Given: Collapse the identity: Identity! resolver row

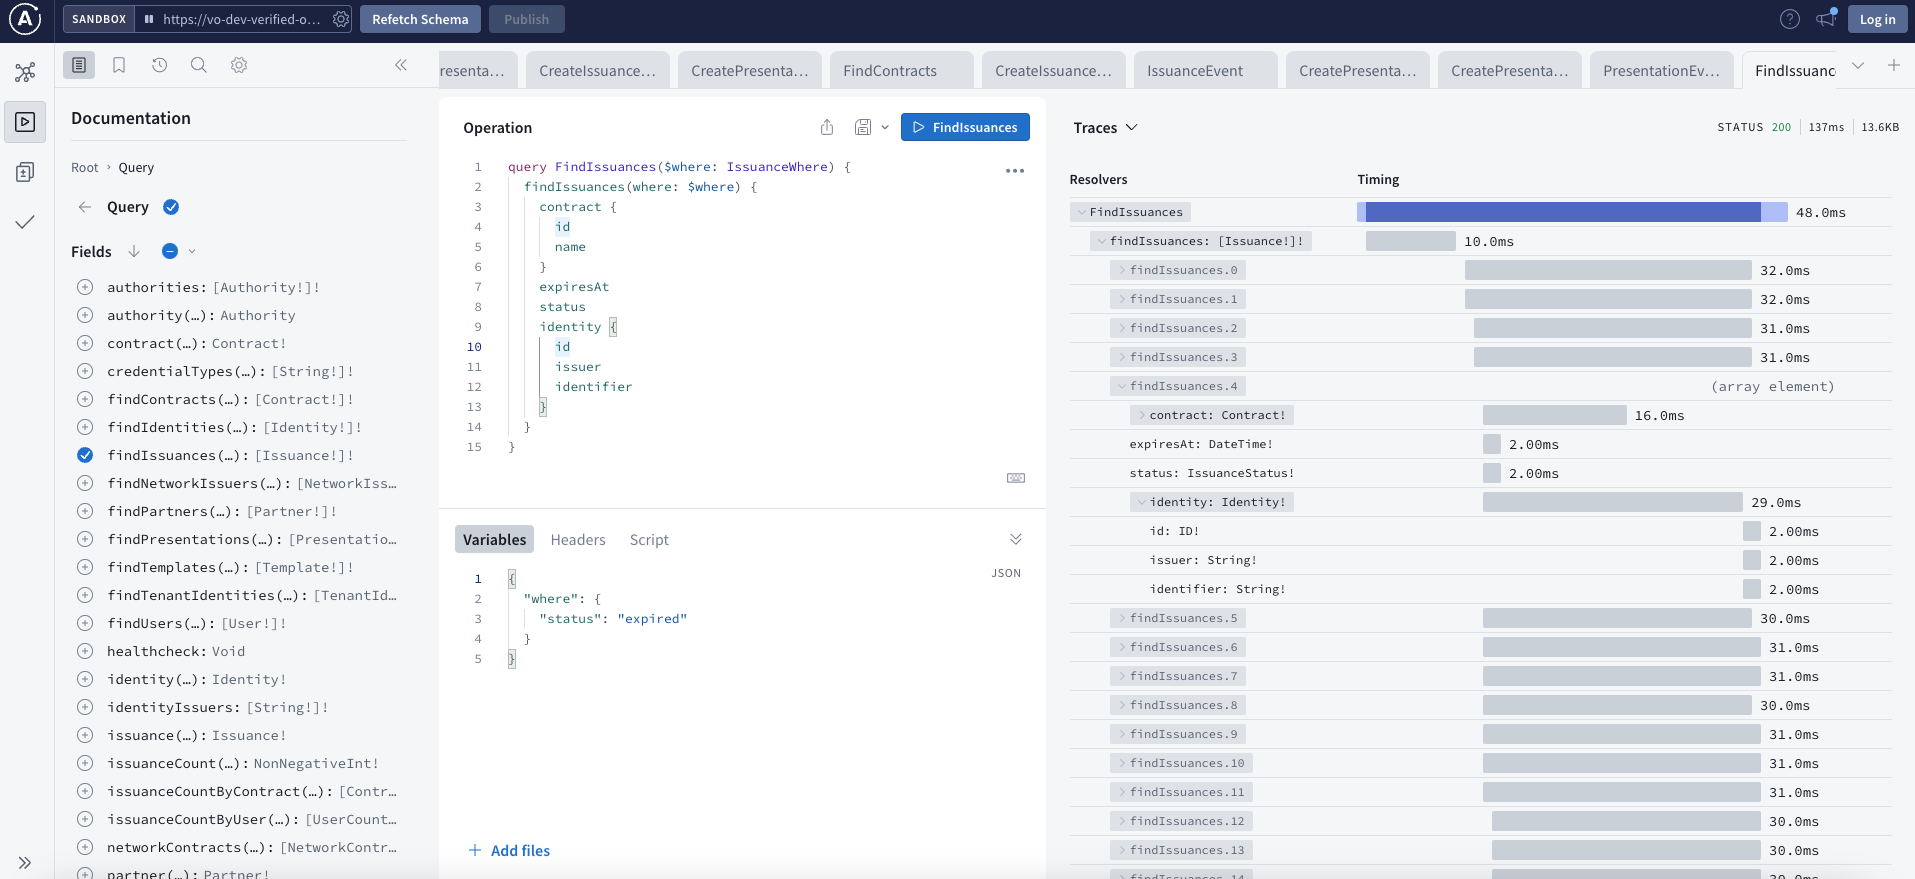Looking at the screenshot, I should [1142, 502].
